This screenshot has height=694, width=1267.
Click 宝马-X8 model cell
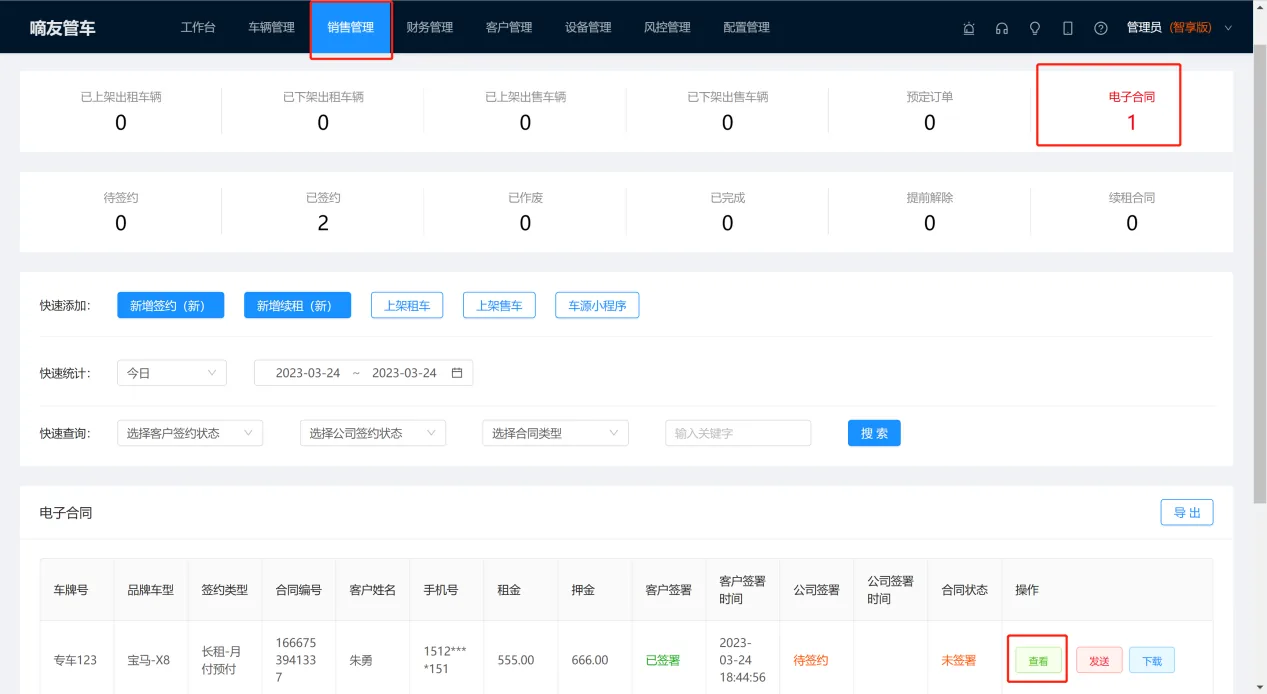(148, 661)
